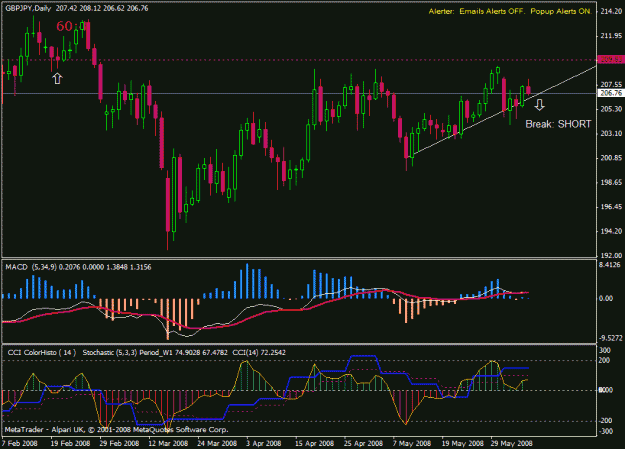Select the white rising trendline
The width and height of the screenshot is (625, 449).
[x=504, y=110]
